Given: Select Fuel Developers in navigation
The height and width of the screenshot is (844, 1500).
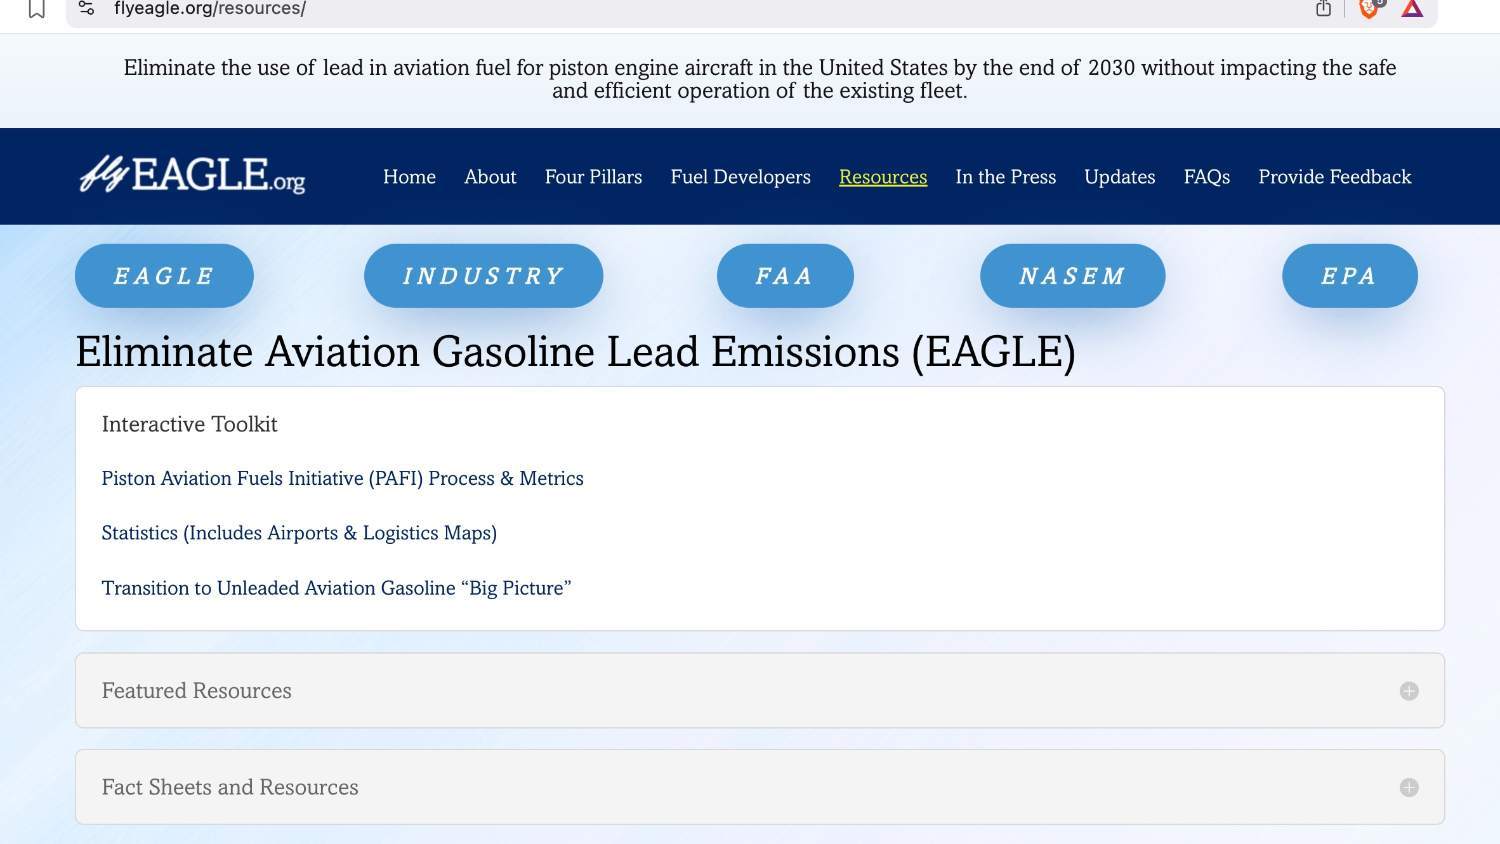Looking at the screenshot, I should tap(740, 177).
